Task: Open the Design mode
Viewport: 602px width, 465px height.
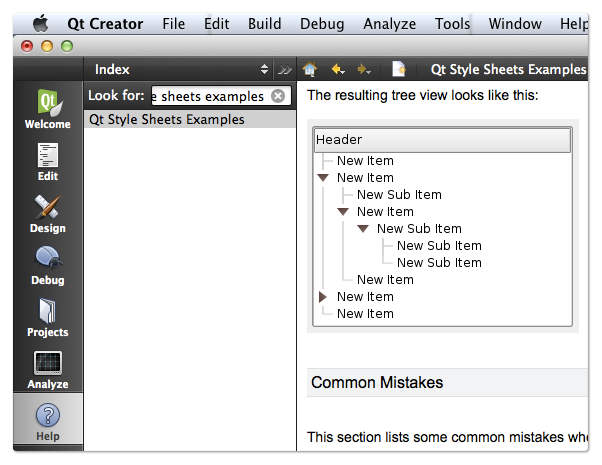Action: [x=48, y=214]
